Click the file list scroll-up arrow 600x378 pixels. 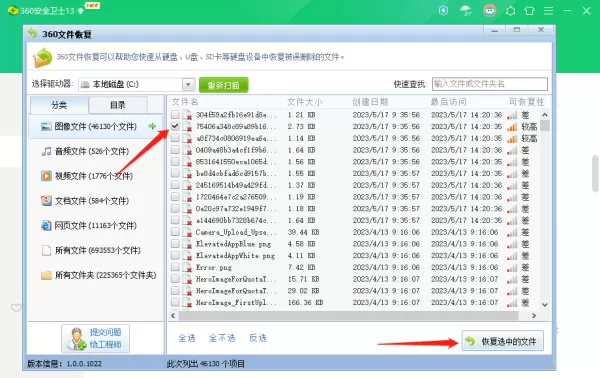click(545, 114)
